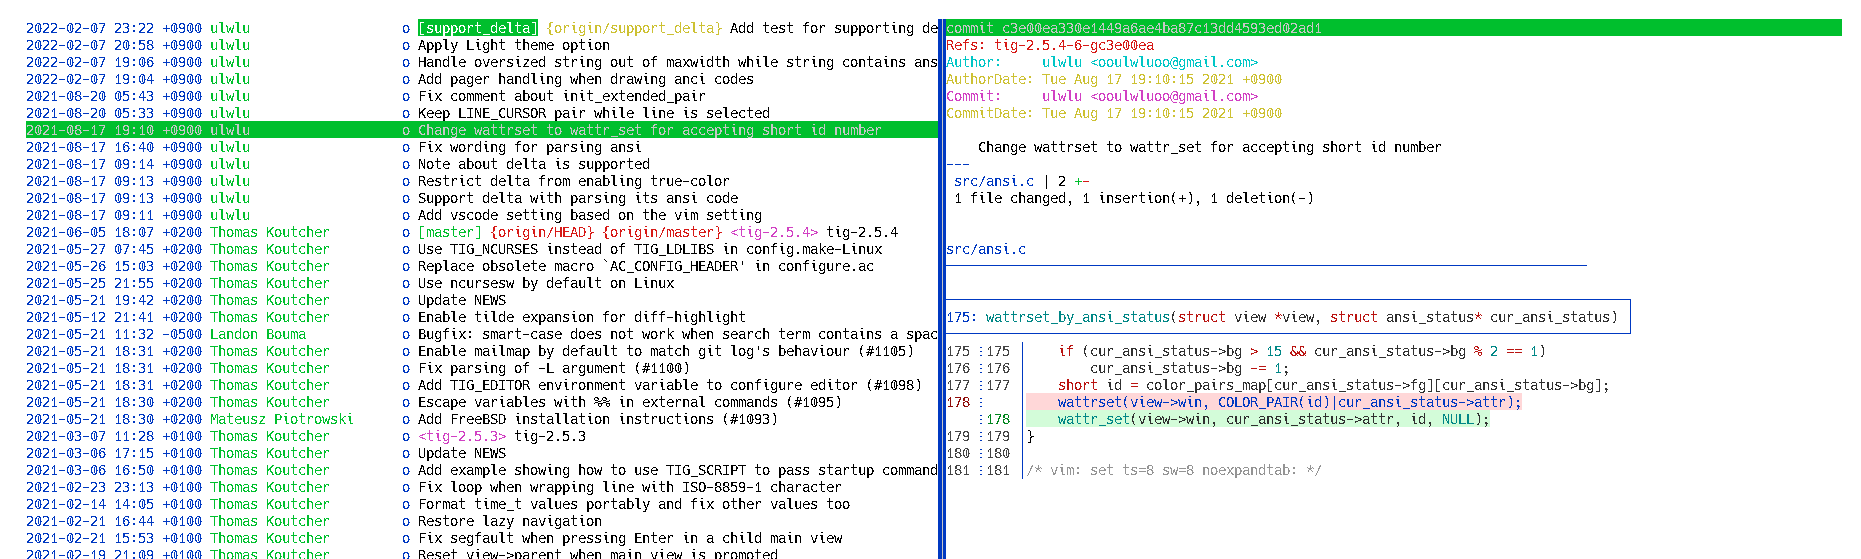1861x559 pixels.
Task: Click the {origin/master} ref label
Action: (x=662, y=232)
